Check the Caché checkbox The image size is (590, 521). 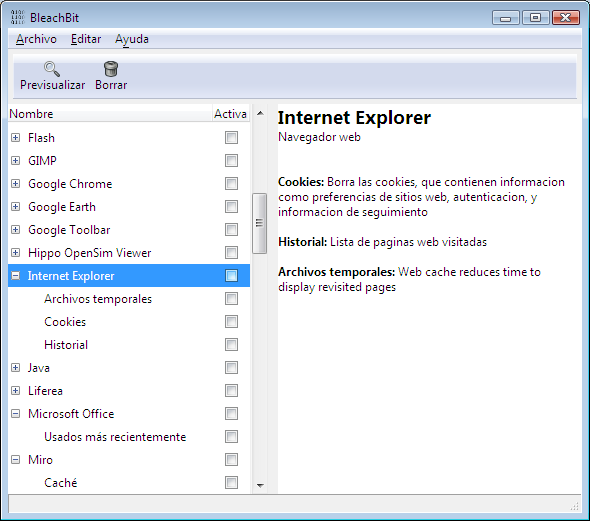click(x=231, y=483)
